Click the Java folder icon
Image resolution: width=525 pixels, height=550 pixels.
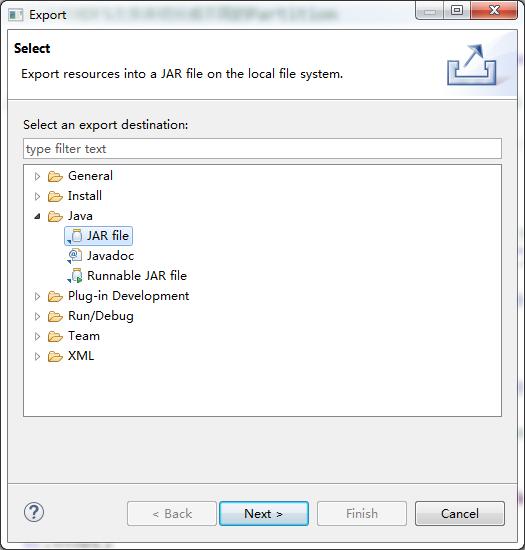(55, 216)
